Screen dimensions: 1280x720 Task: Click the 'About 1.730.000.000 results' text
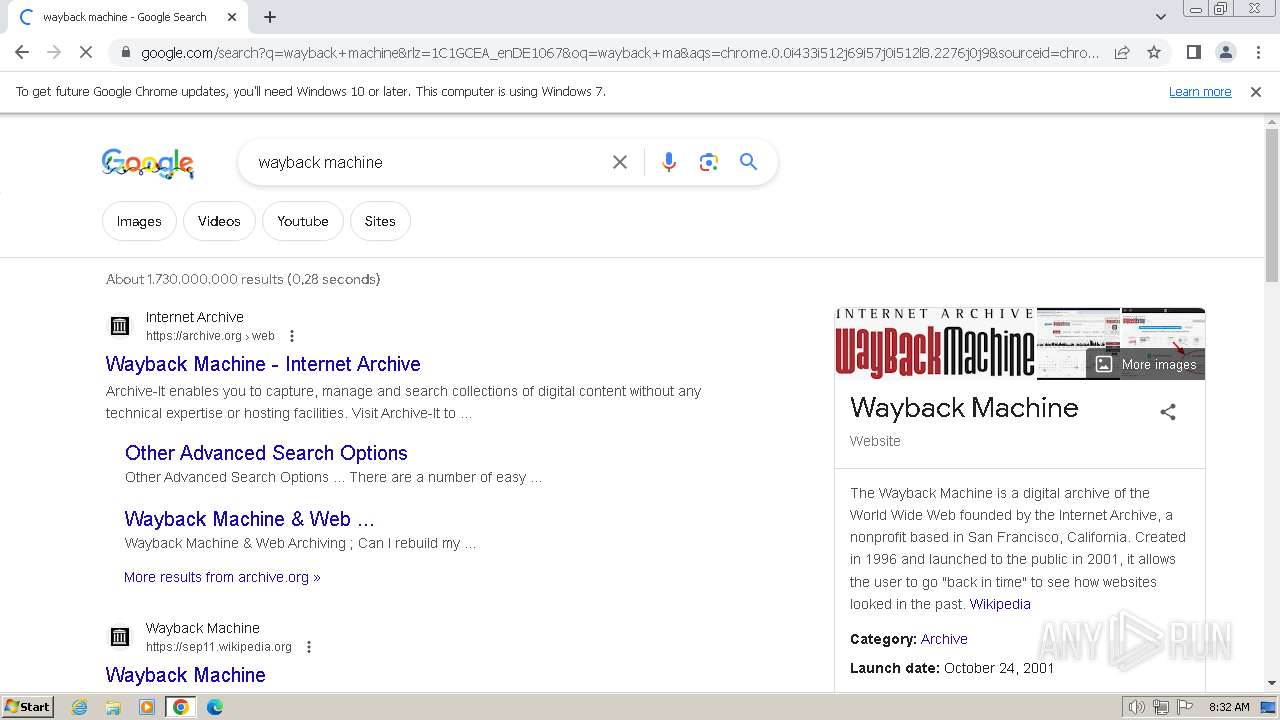(x=243, y=279)
